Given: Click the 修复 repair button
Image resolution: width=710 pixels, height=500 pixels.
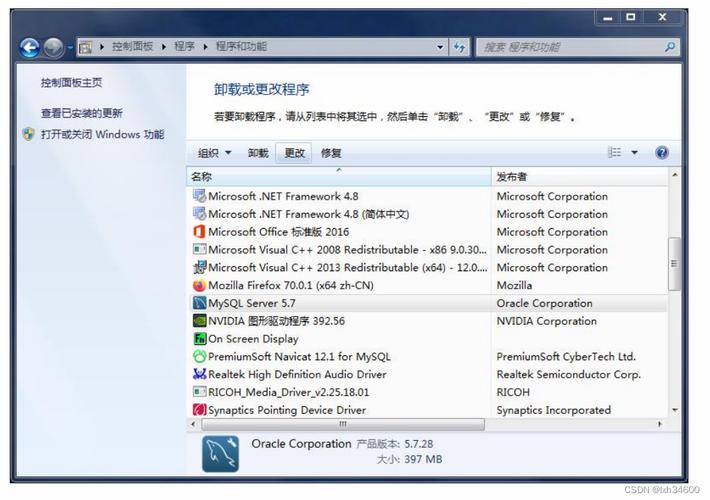Looking at the screenshot, I should tap(331, 153).
